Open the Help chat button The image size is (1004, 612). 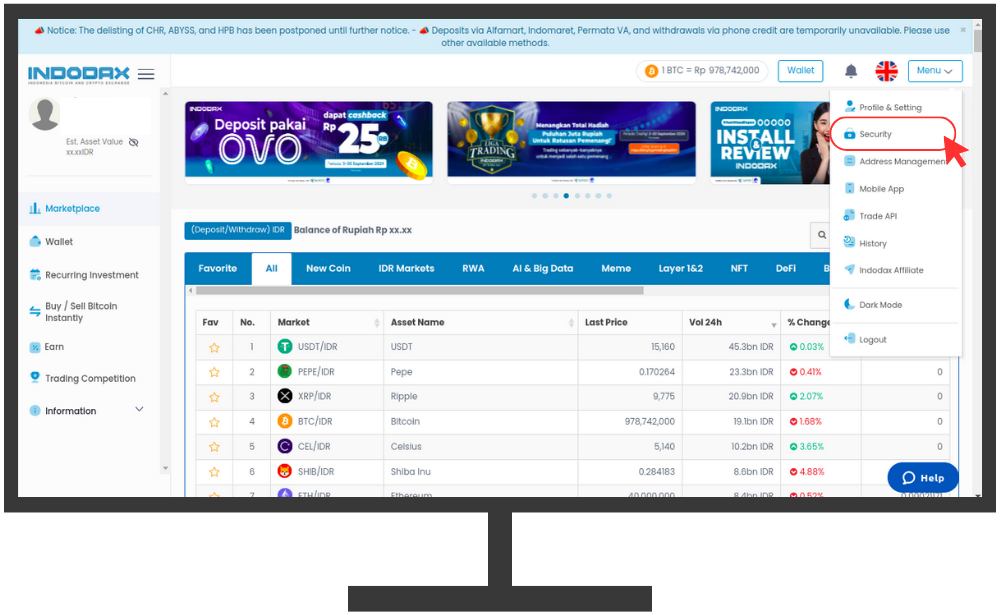[923, 478]
